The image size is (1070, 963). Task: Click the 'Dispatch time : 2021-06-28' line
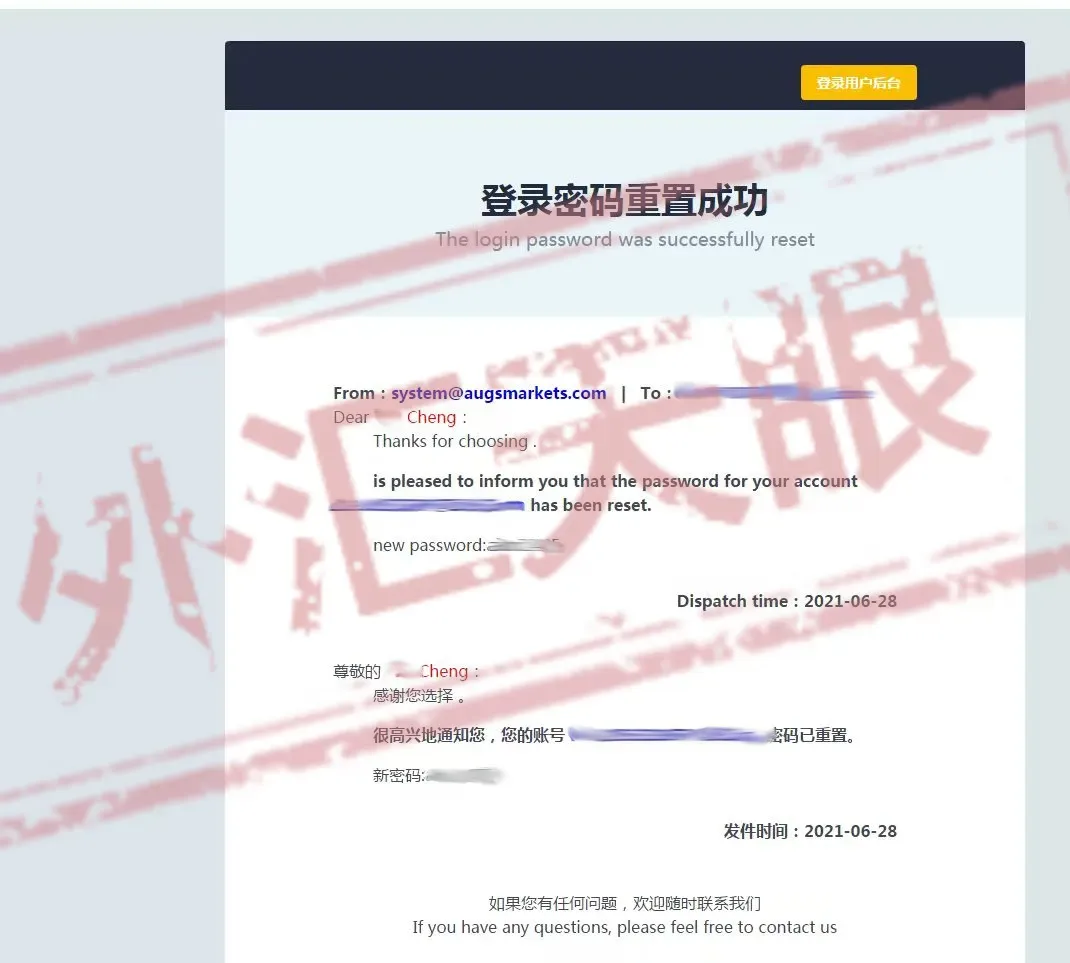click(786, 601)
